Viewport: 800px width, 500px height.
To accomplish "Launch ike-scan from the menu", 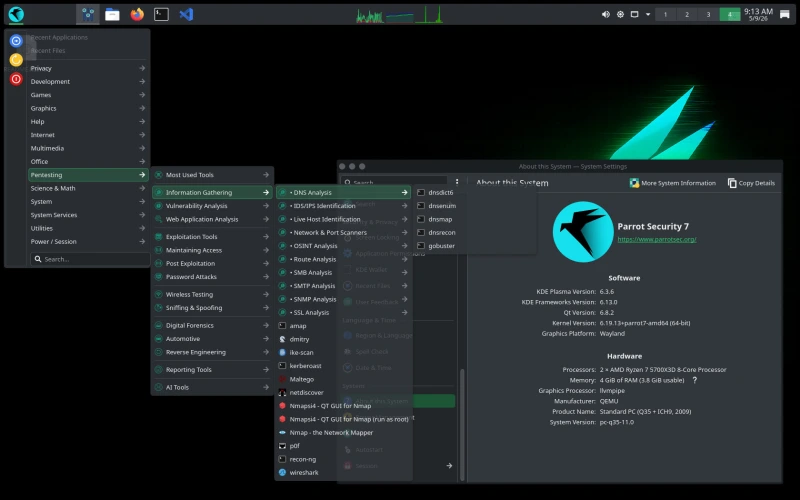I will point(343,352).
